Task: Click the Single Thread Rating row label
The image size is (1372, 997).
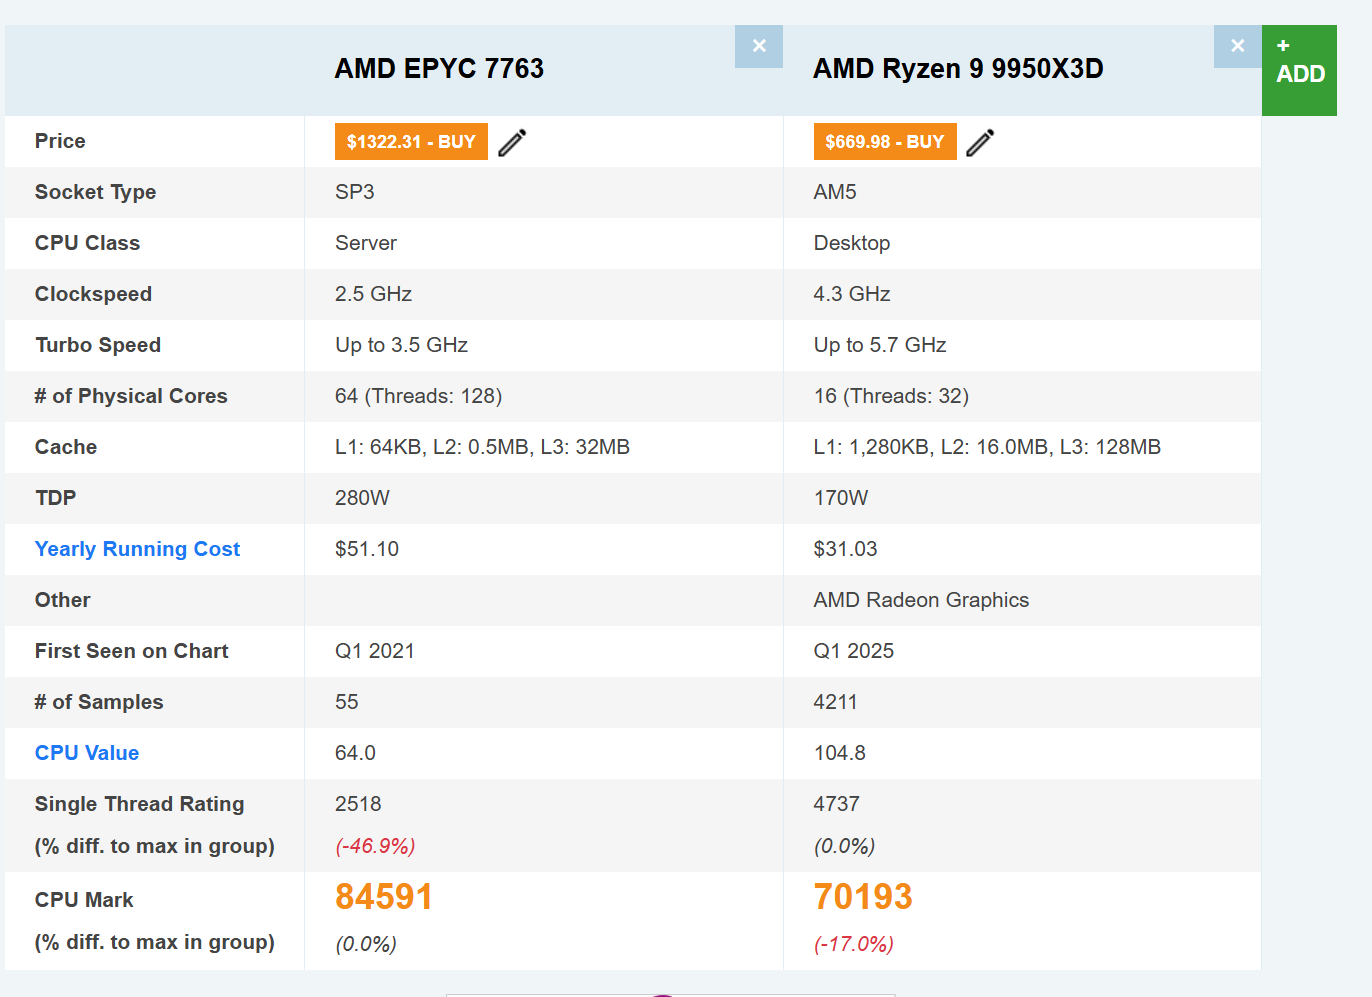Action: click(139, 804)
